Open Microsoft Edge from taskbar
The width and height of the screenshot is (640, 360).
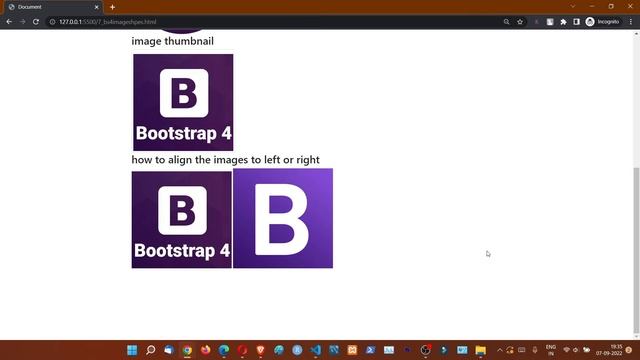(224, 350)
